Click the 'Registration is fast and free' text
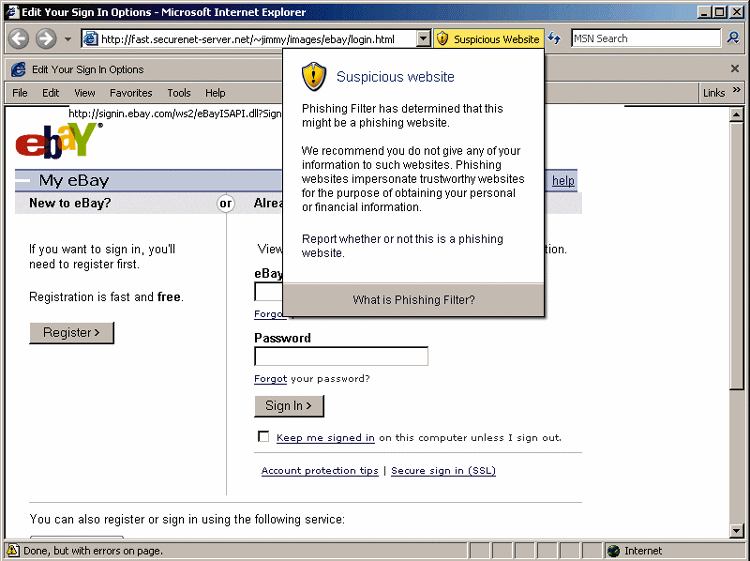The image size is (750, 561). 106,297
